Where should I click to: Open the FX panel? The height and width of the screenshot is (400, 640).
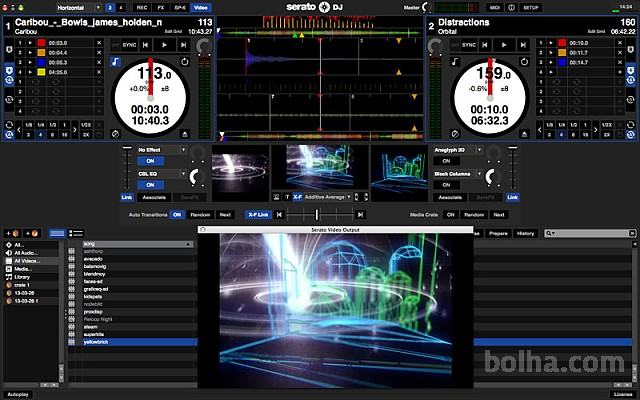point(161,8)
